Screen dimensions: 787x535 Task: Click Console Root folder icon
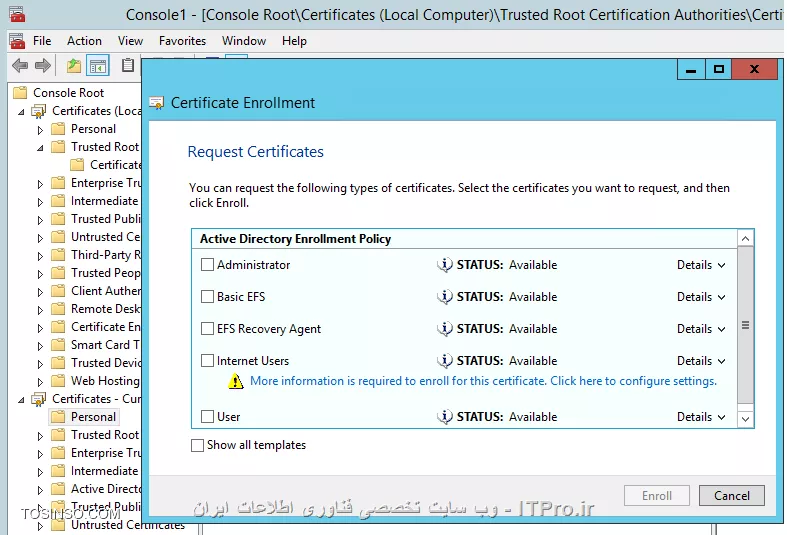20,93
